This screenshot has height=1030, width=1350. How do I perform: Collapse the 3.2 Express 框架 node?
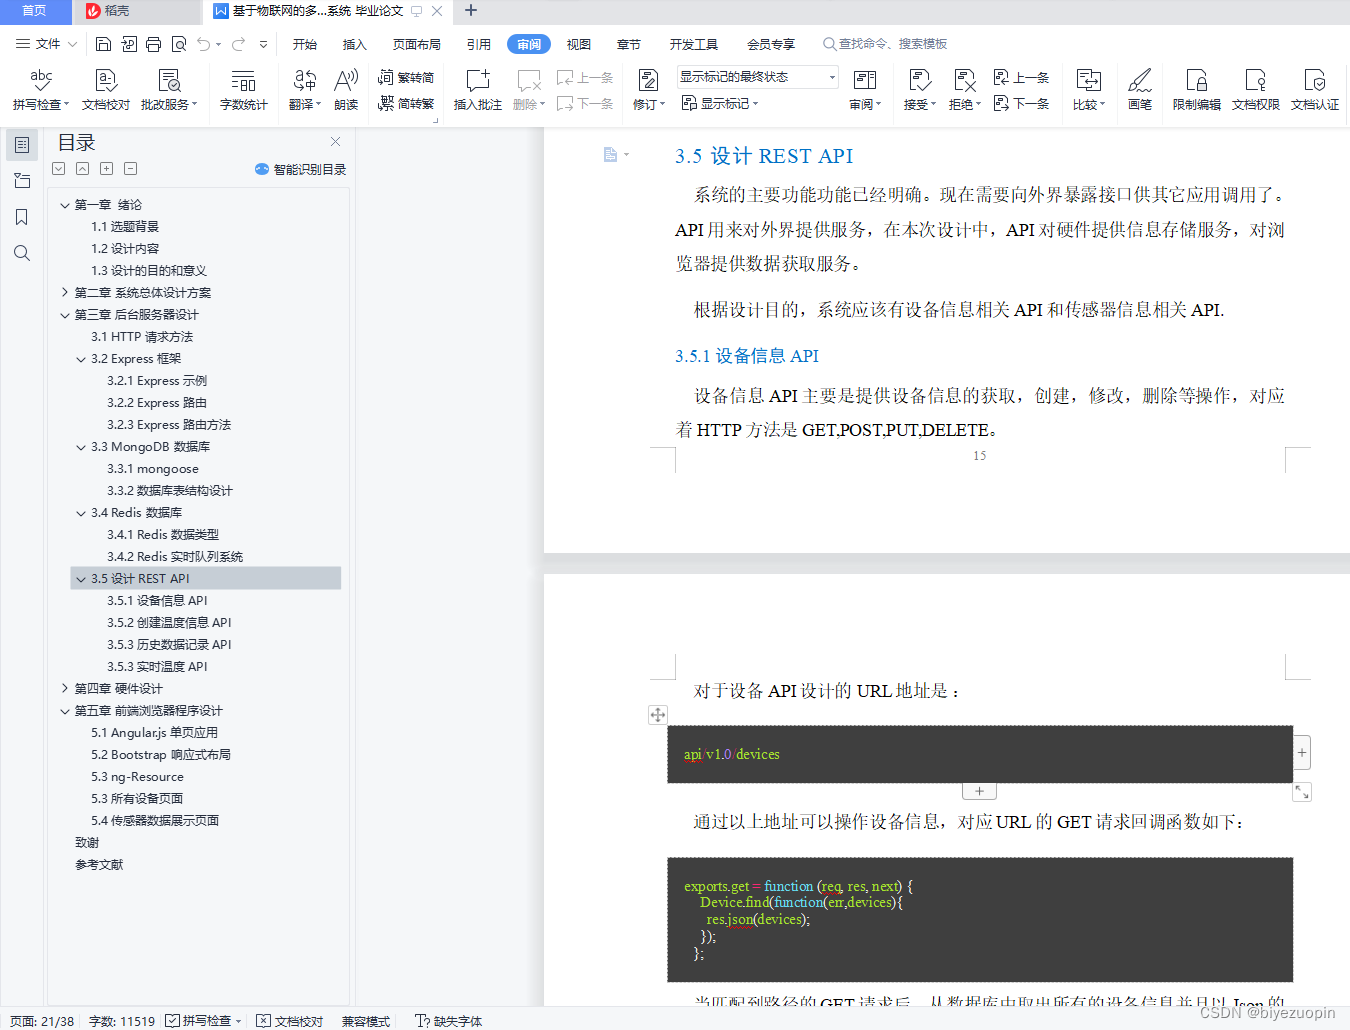81,359
